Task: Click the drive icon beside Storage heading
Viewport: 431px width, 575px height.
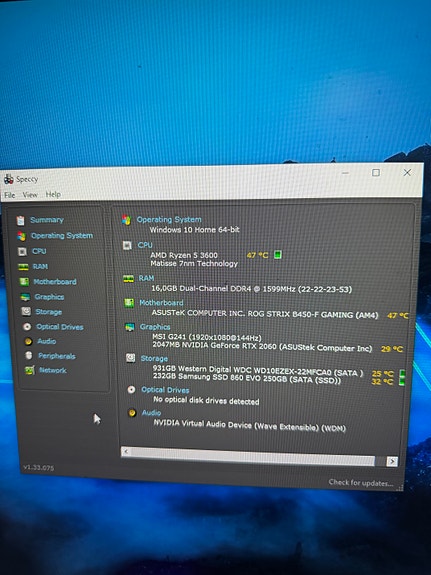Action: 131,358
